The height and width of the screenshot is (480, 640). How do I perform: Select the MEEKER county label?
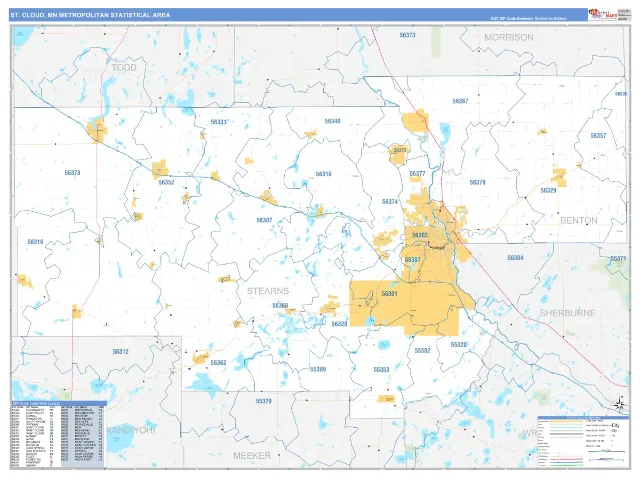tap(252, 456)
